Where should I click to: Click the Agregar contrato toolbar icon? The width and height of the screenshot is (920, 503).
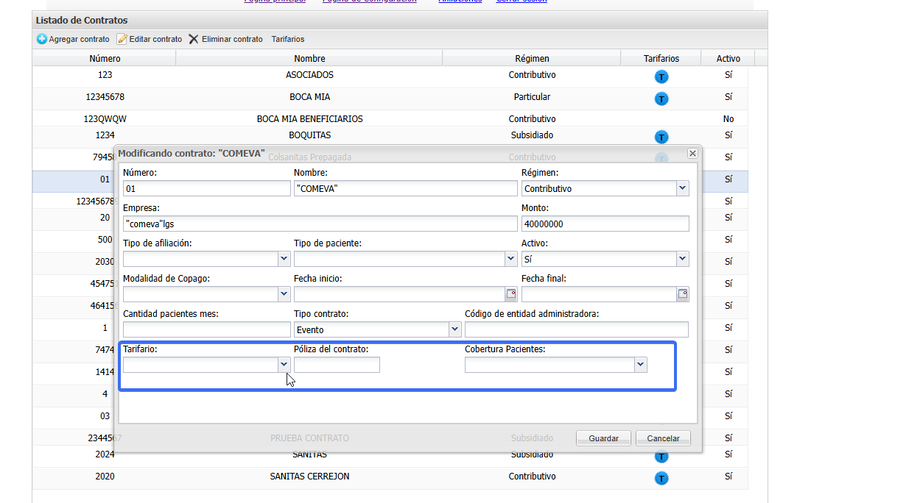tap(42, 39)
